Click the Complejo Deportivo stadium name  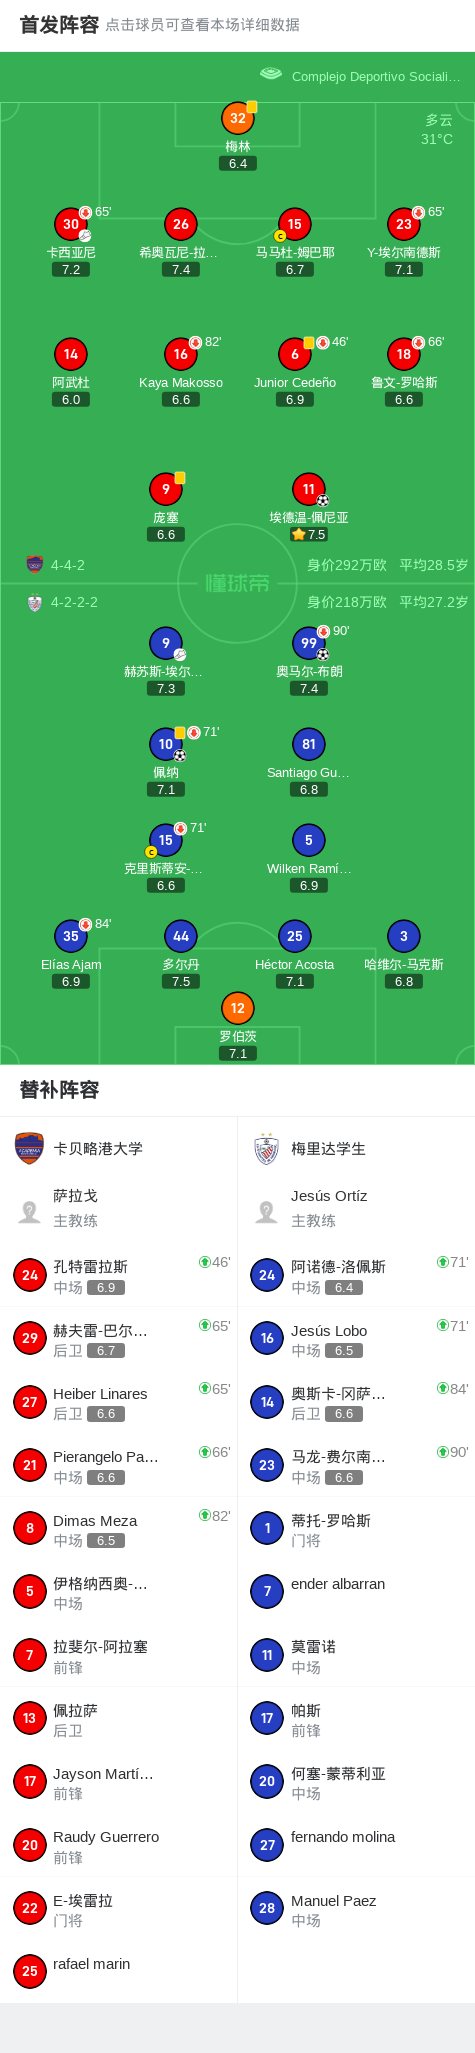click(x=376, y=76)
